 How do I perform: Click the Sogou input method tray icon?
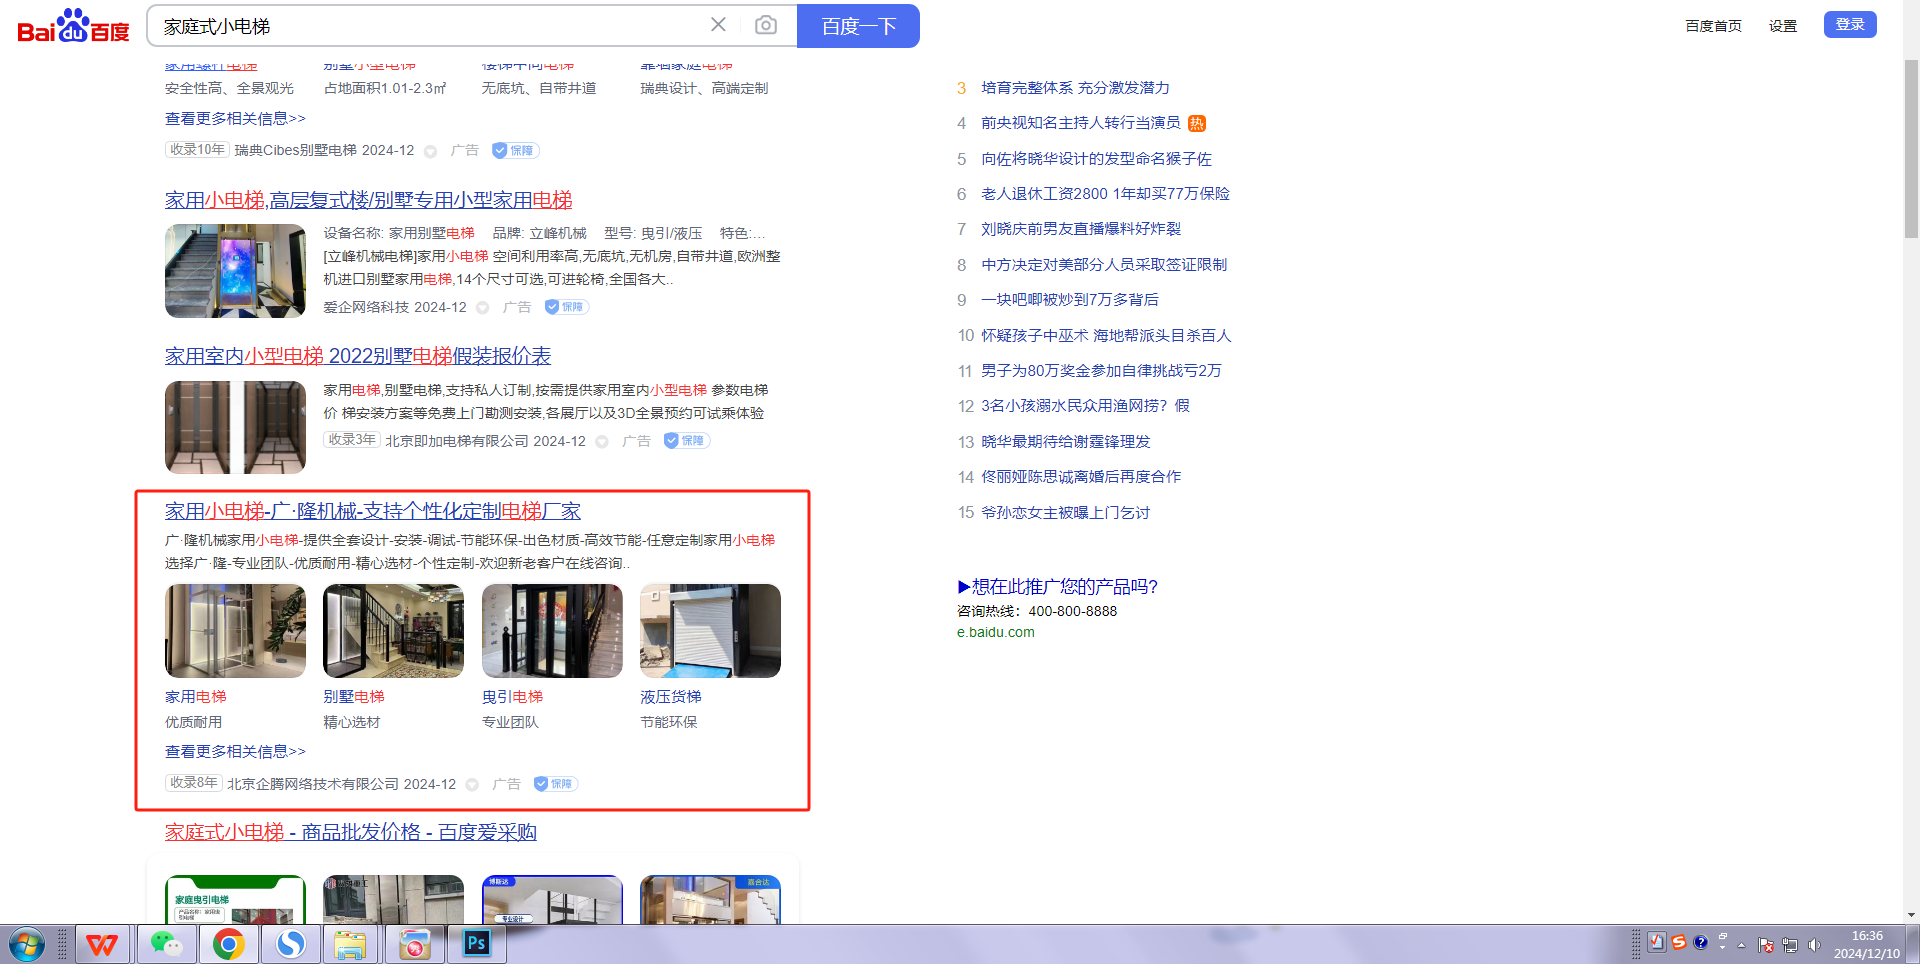(1679, 942)
